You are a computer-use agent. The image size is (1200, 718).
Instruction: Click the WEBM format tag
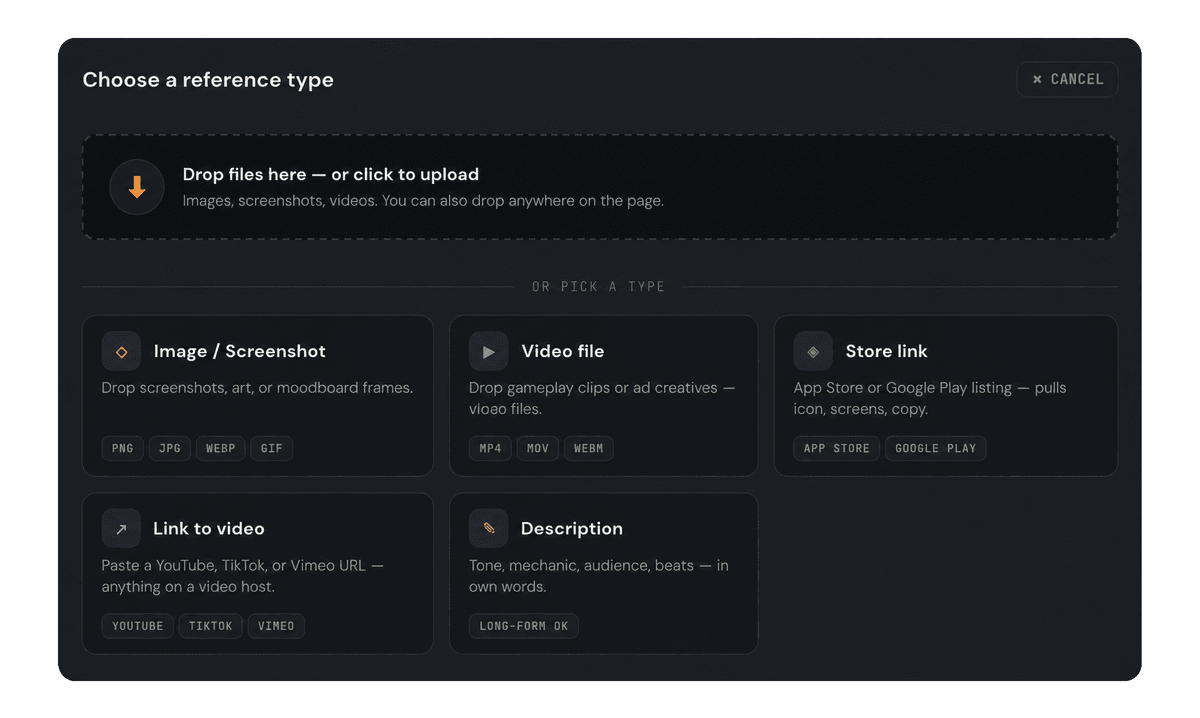(589, 448)
